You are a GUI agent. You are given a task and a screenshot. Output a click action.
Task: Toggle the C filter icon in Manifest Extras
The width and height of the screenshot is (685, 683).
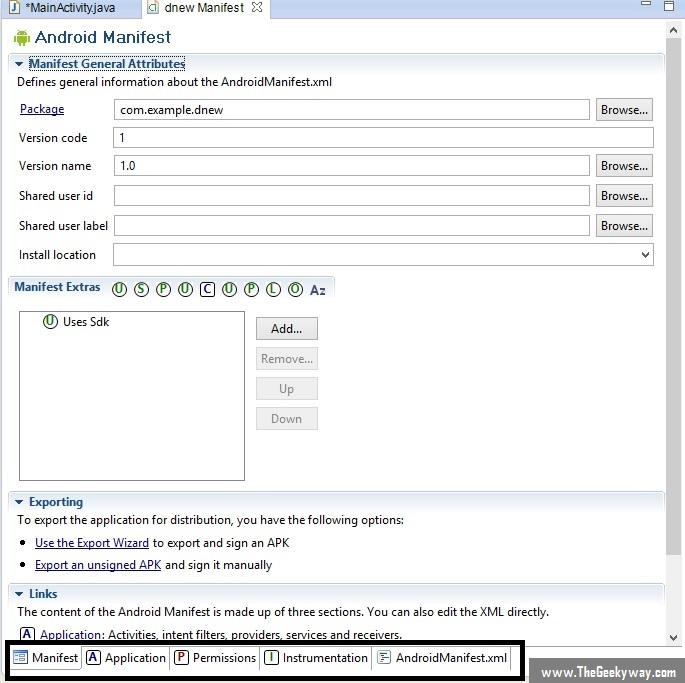tap(207, 289)
